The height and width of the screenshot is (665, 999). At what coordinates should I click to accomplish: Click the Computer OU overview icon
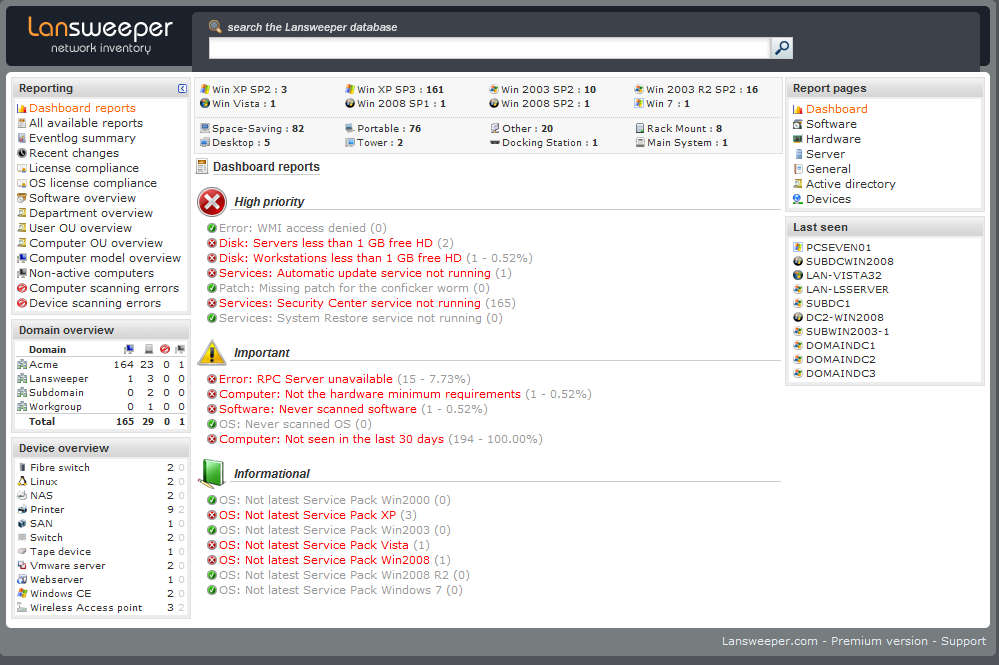(x=22, y=243)
